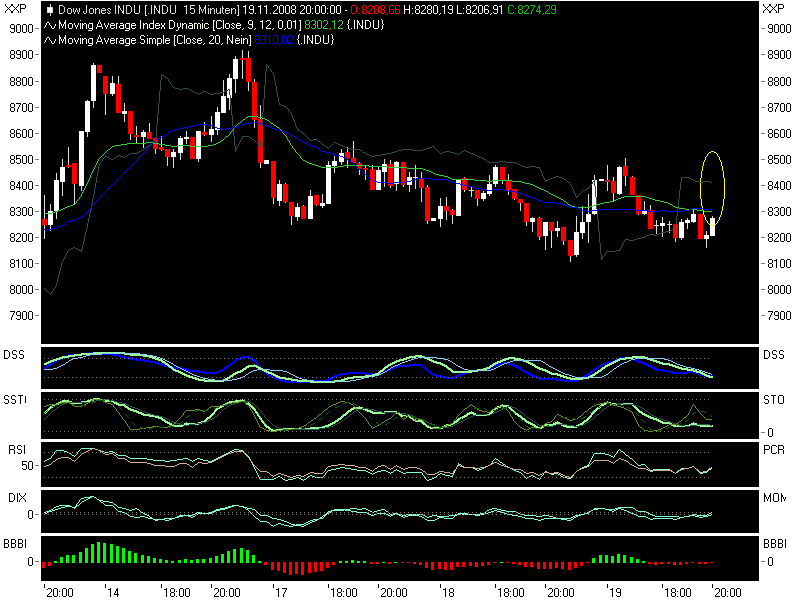800x600 pixels.
Task: Click the 50 level label beside RSI
Action: pos(27,466)
